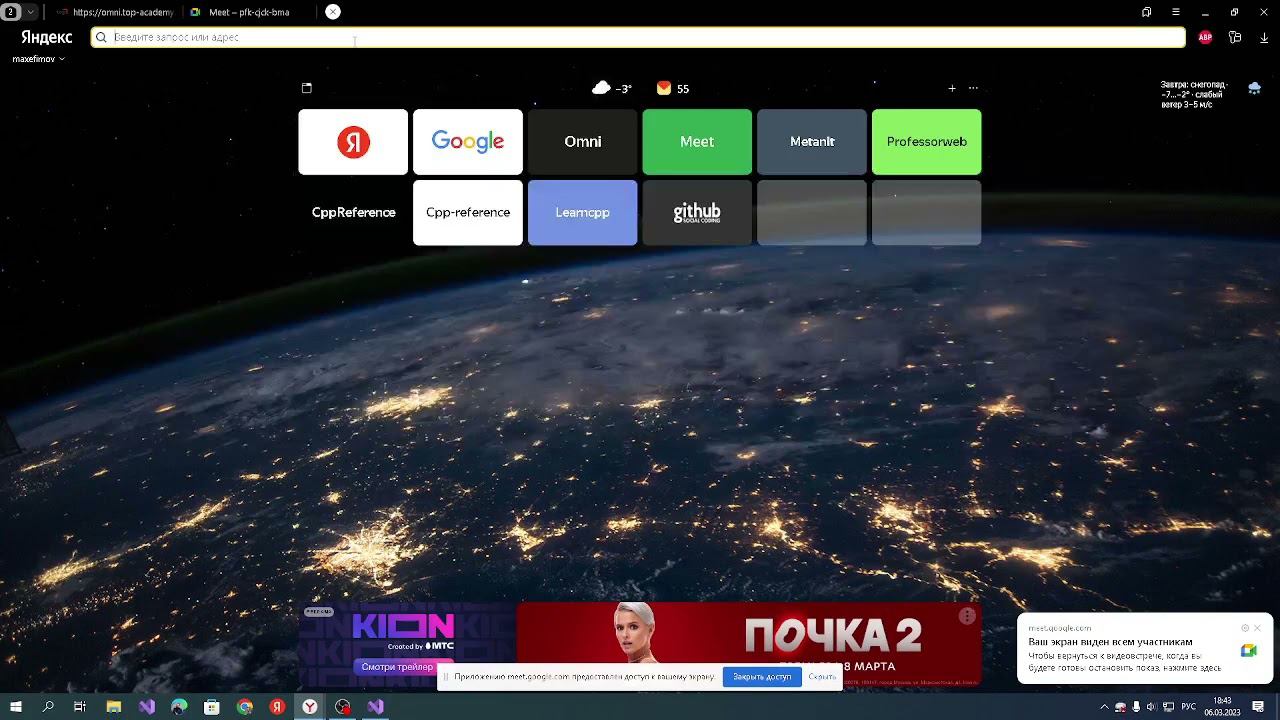Image resolution: width=1280 pixels, height=720 pixels.
Task: Open OBS Studio from taskbar
Action: (x=343, y=707)
